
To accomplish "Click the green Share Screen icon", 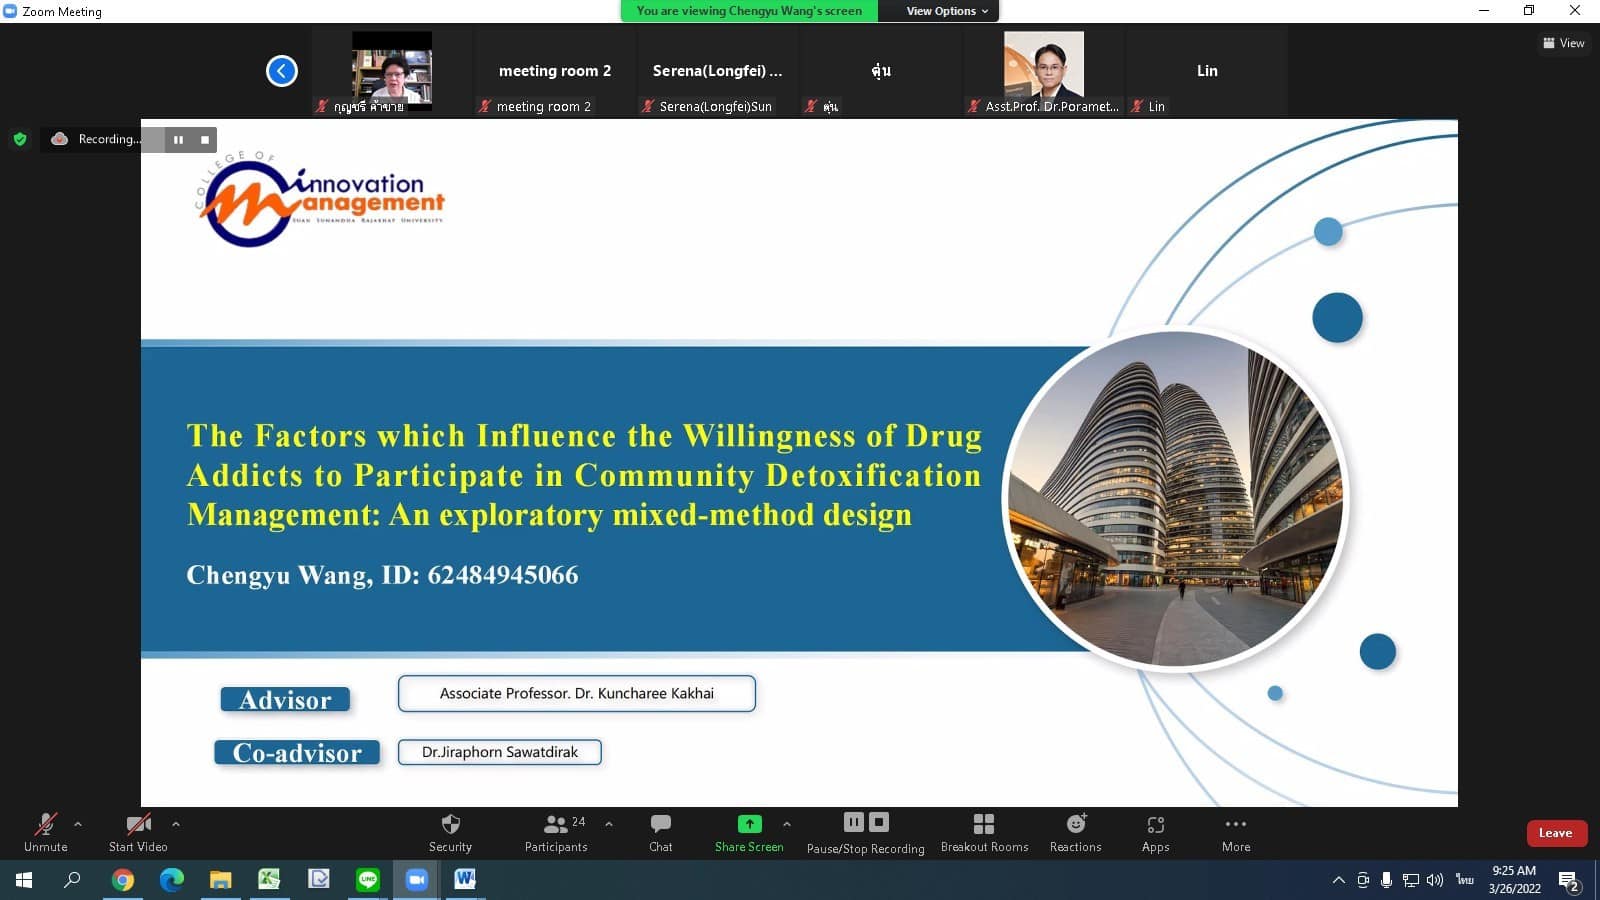I will 749,824.
